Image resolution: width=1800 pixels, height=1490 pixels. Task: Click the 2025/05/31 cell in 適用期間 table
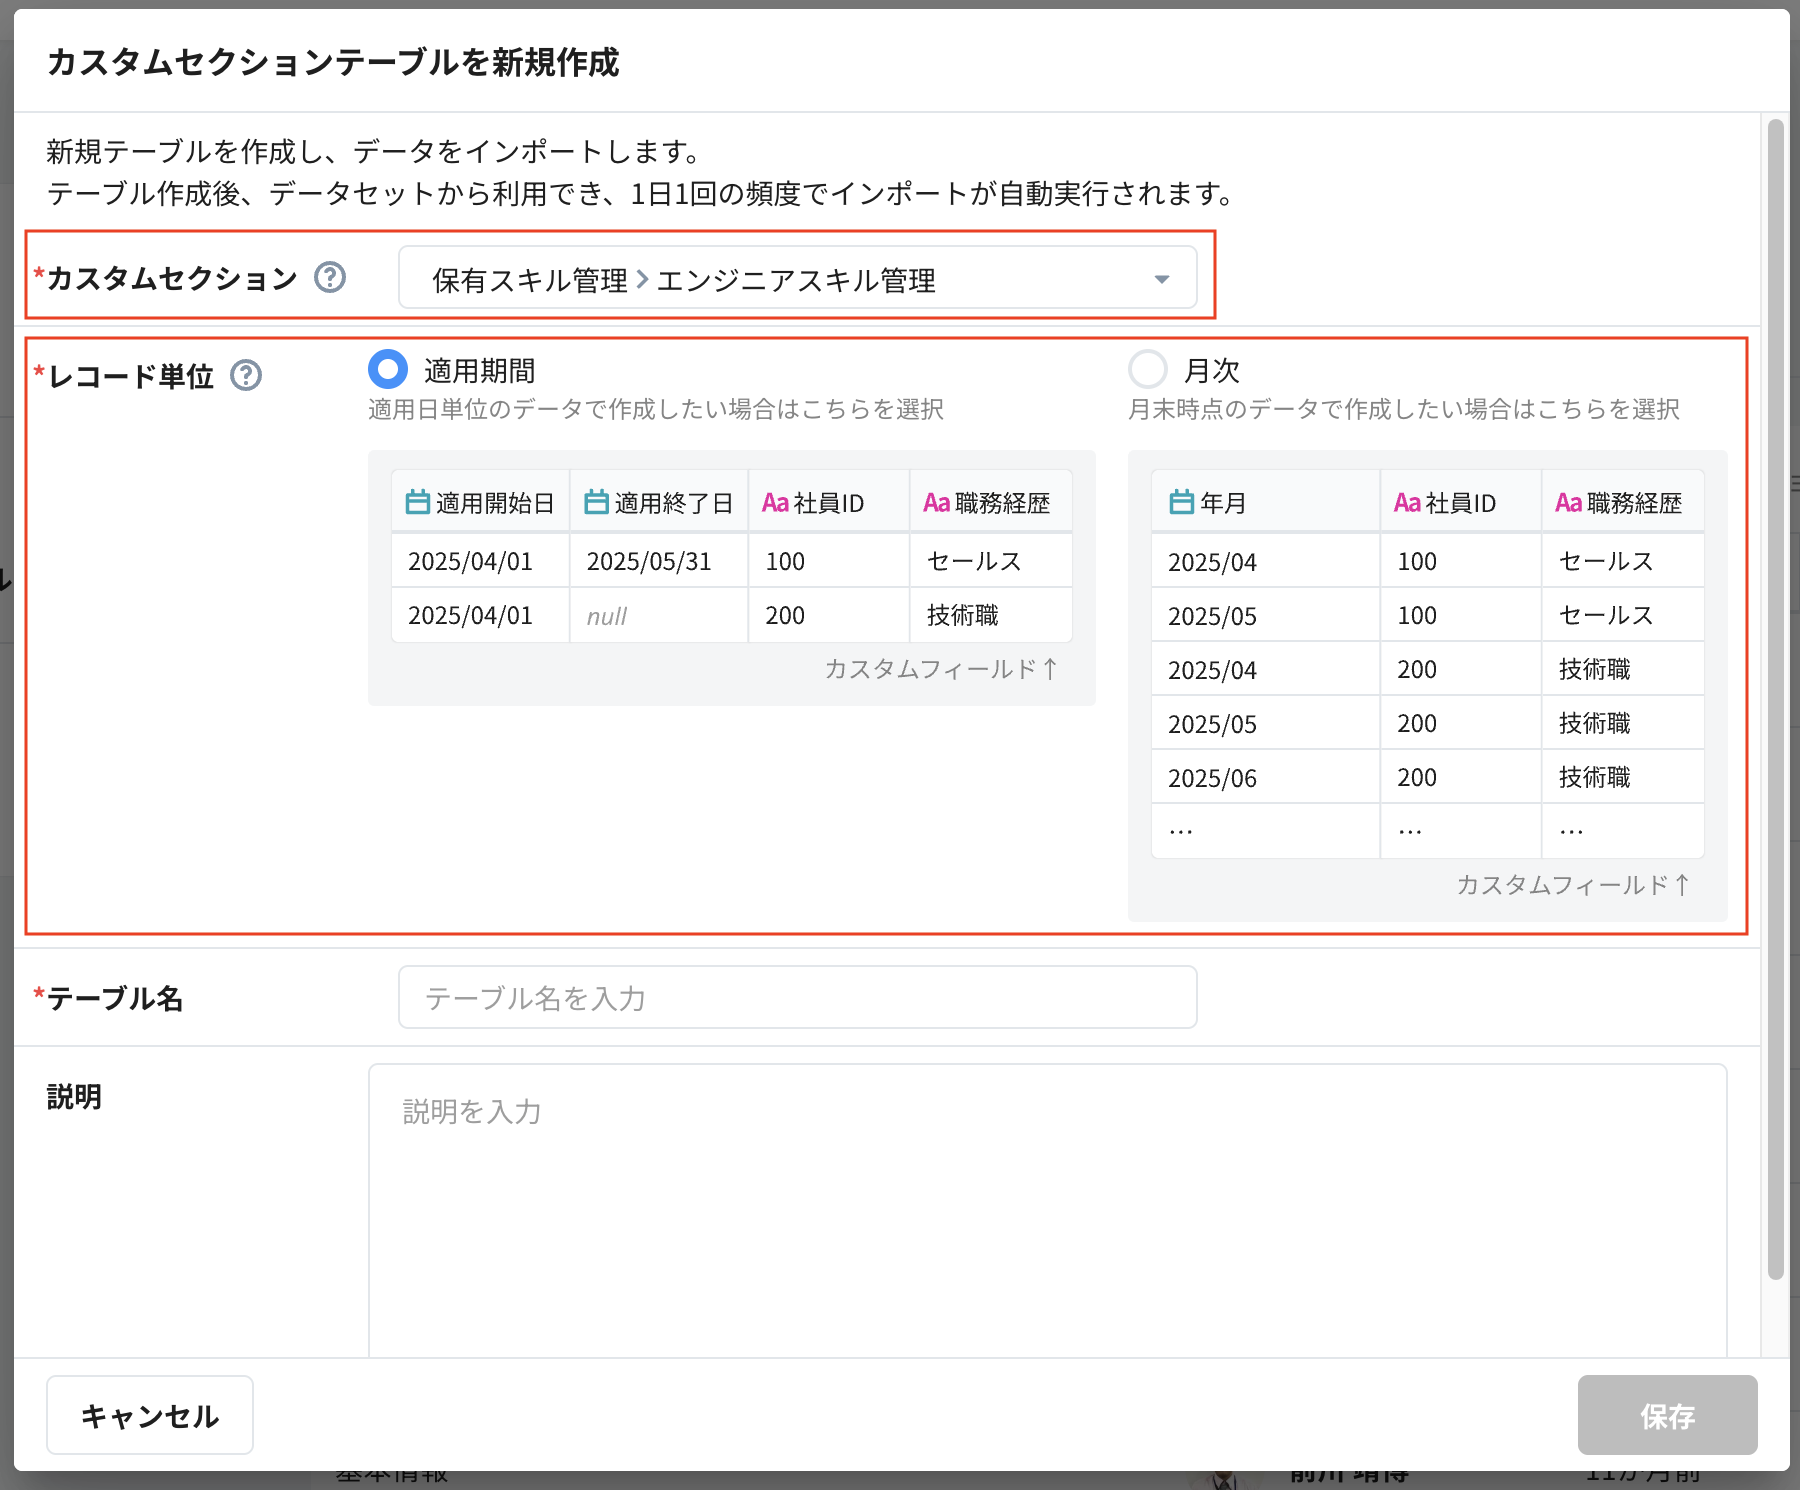coord(649,561)
